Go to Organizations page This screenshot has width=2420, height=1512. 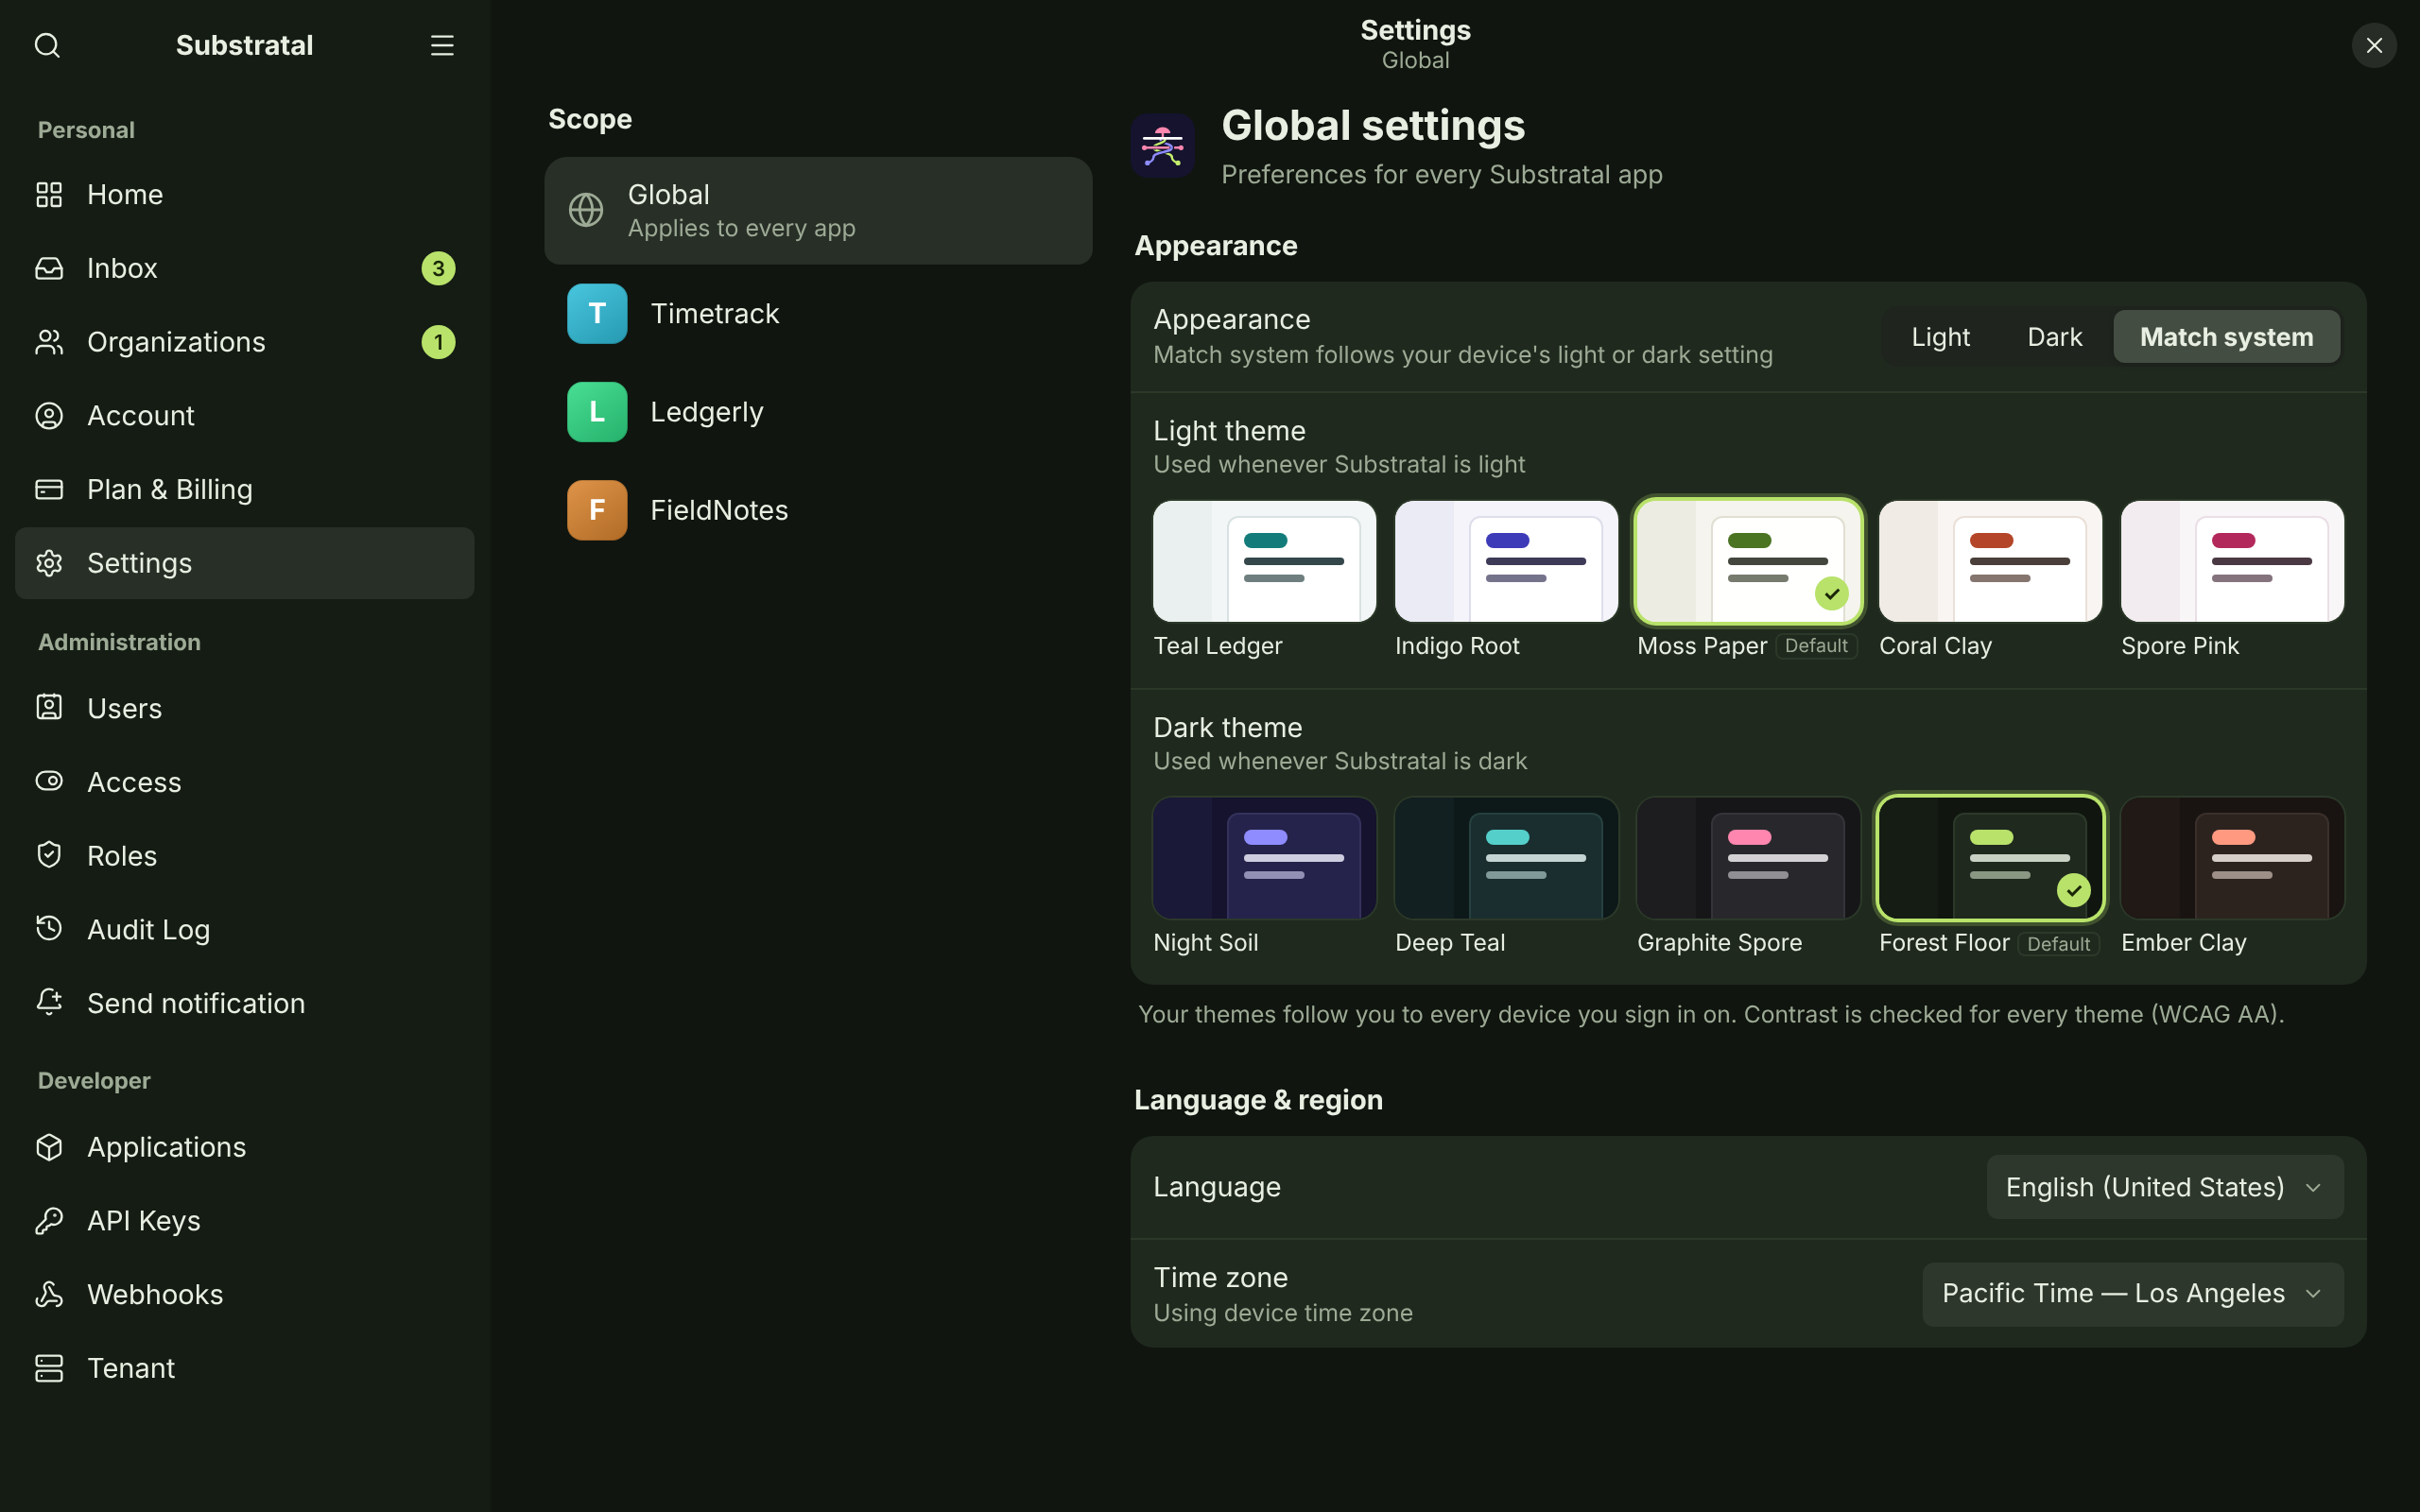click(x=245, y=342)
